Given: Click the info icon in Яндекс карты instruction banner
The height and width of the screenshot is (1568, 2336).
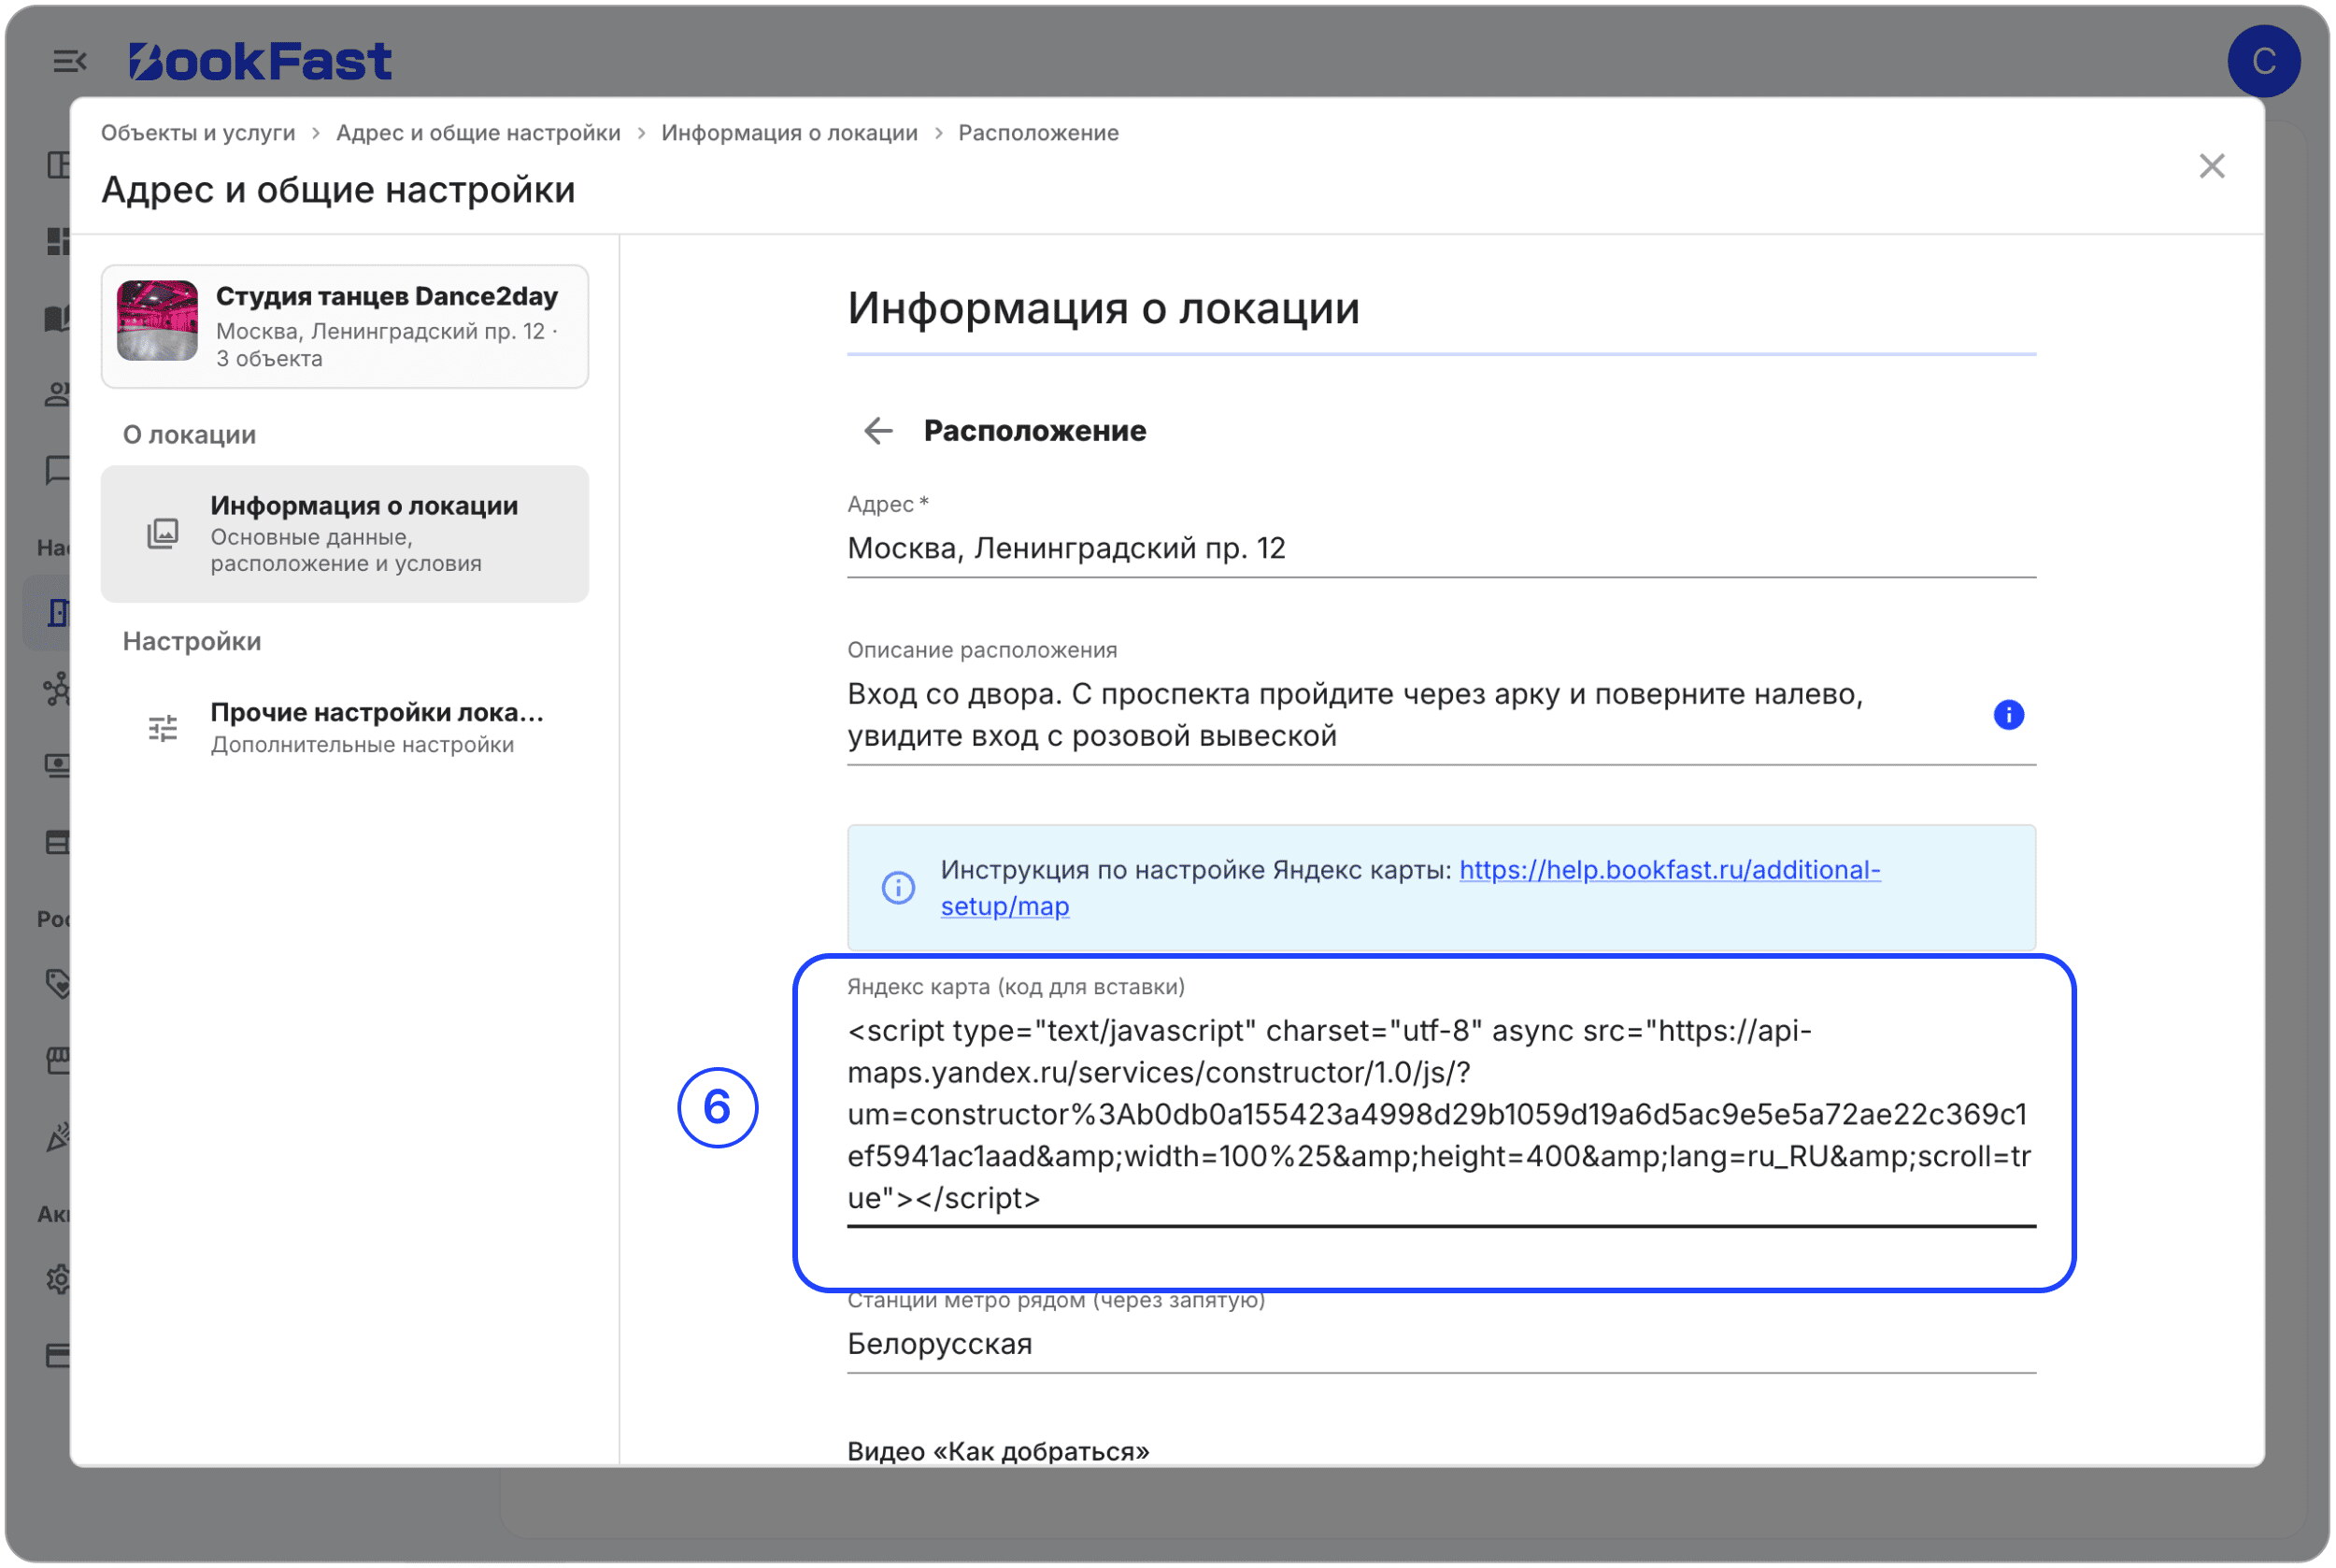Looking at the screenshot, I should (x=898, y=887).
